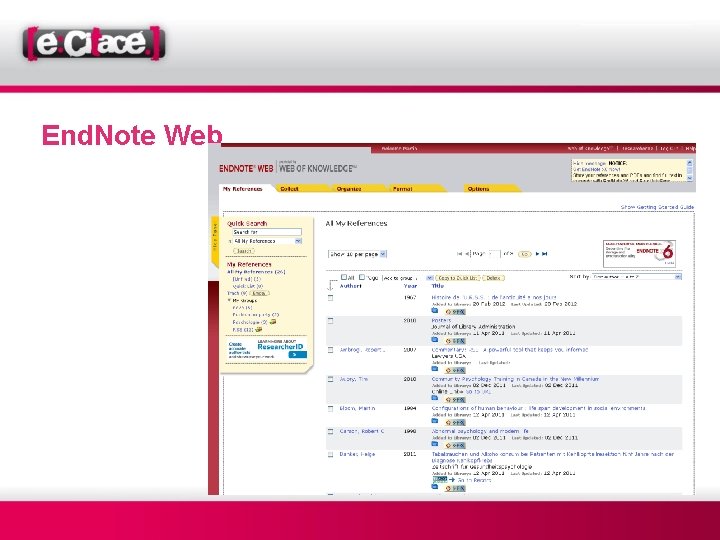720x540 pixels.
Task: Click the folder icon under the Histoire reference
Action: (435, 311)
